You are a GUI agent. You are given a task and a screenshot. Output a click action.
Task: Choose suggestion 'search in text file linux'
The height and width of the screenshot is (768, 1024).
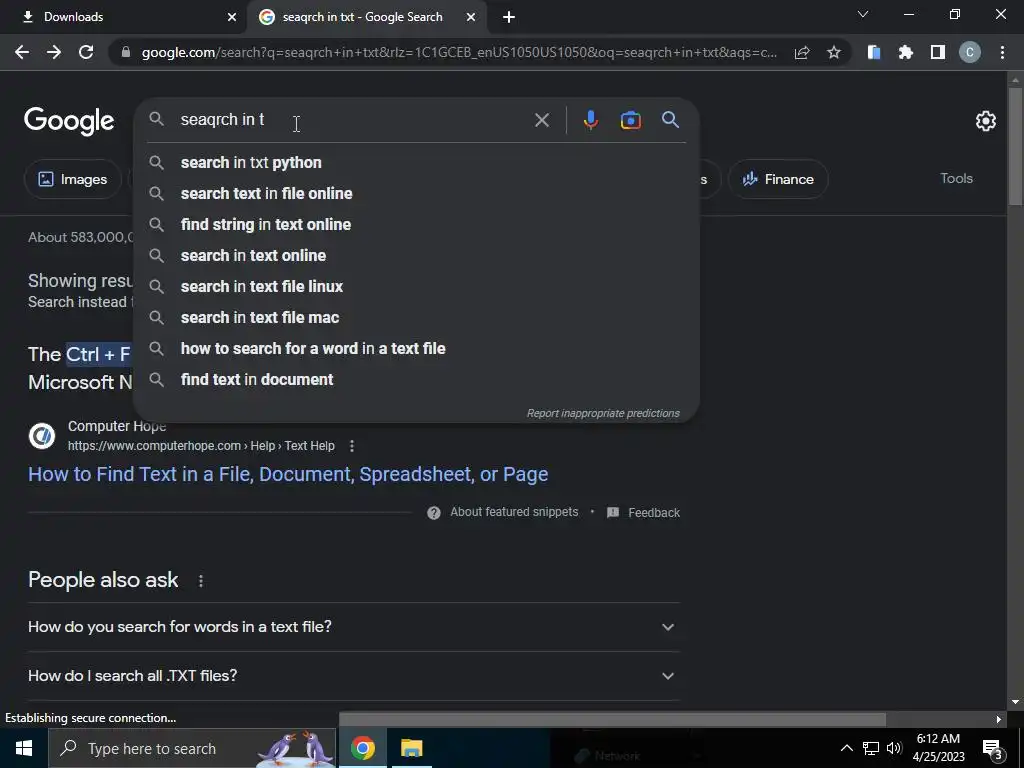click(x=416, y=287)
